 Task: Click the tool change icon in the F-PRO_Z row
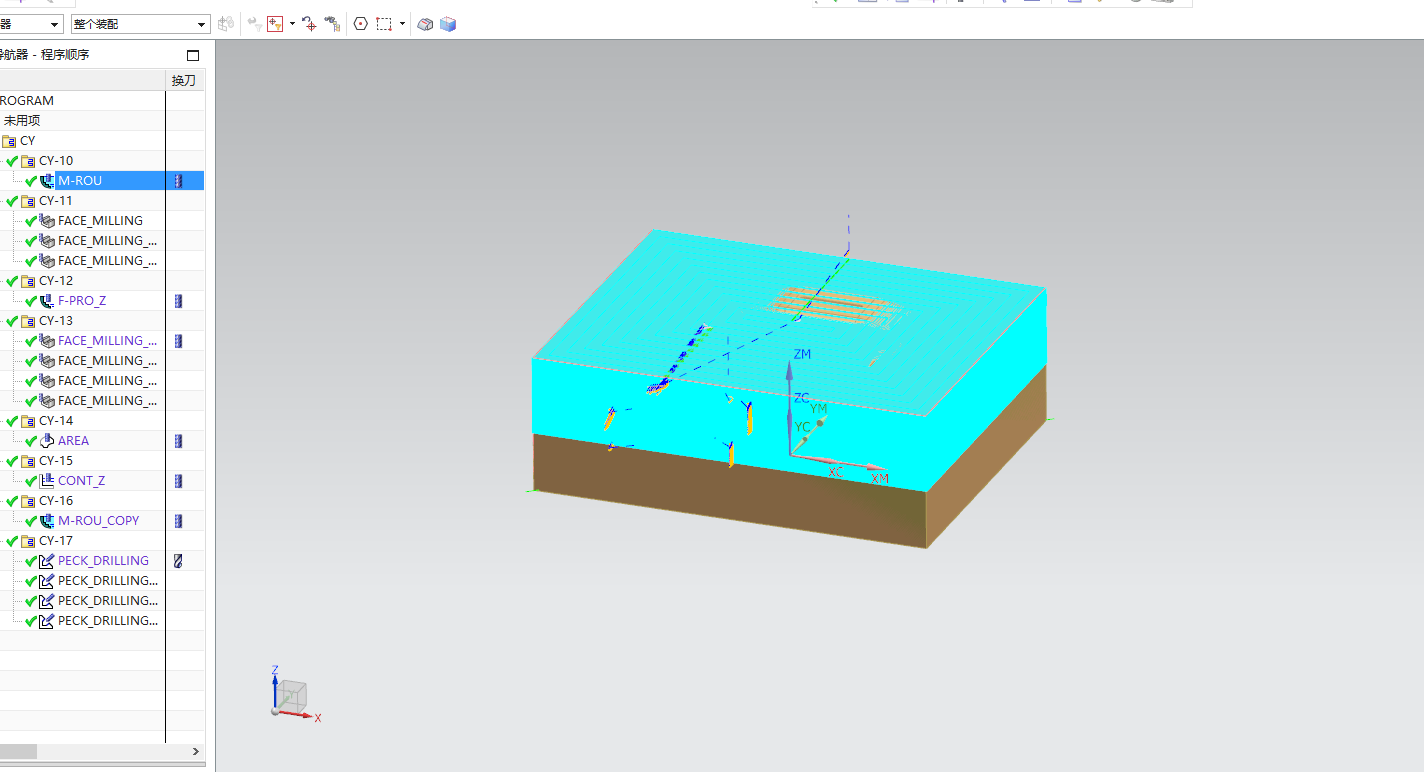point(179,301)
